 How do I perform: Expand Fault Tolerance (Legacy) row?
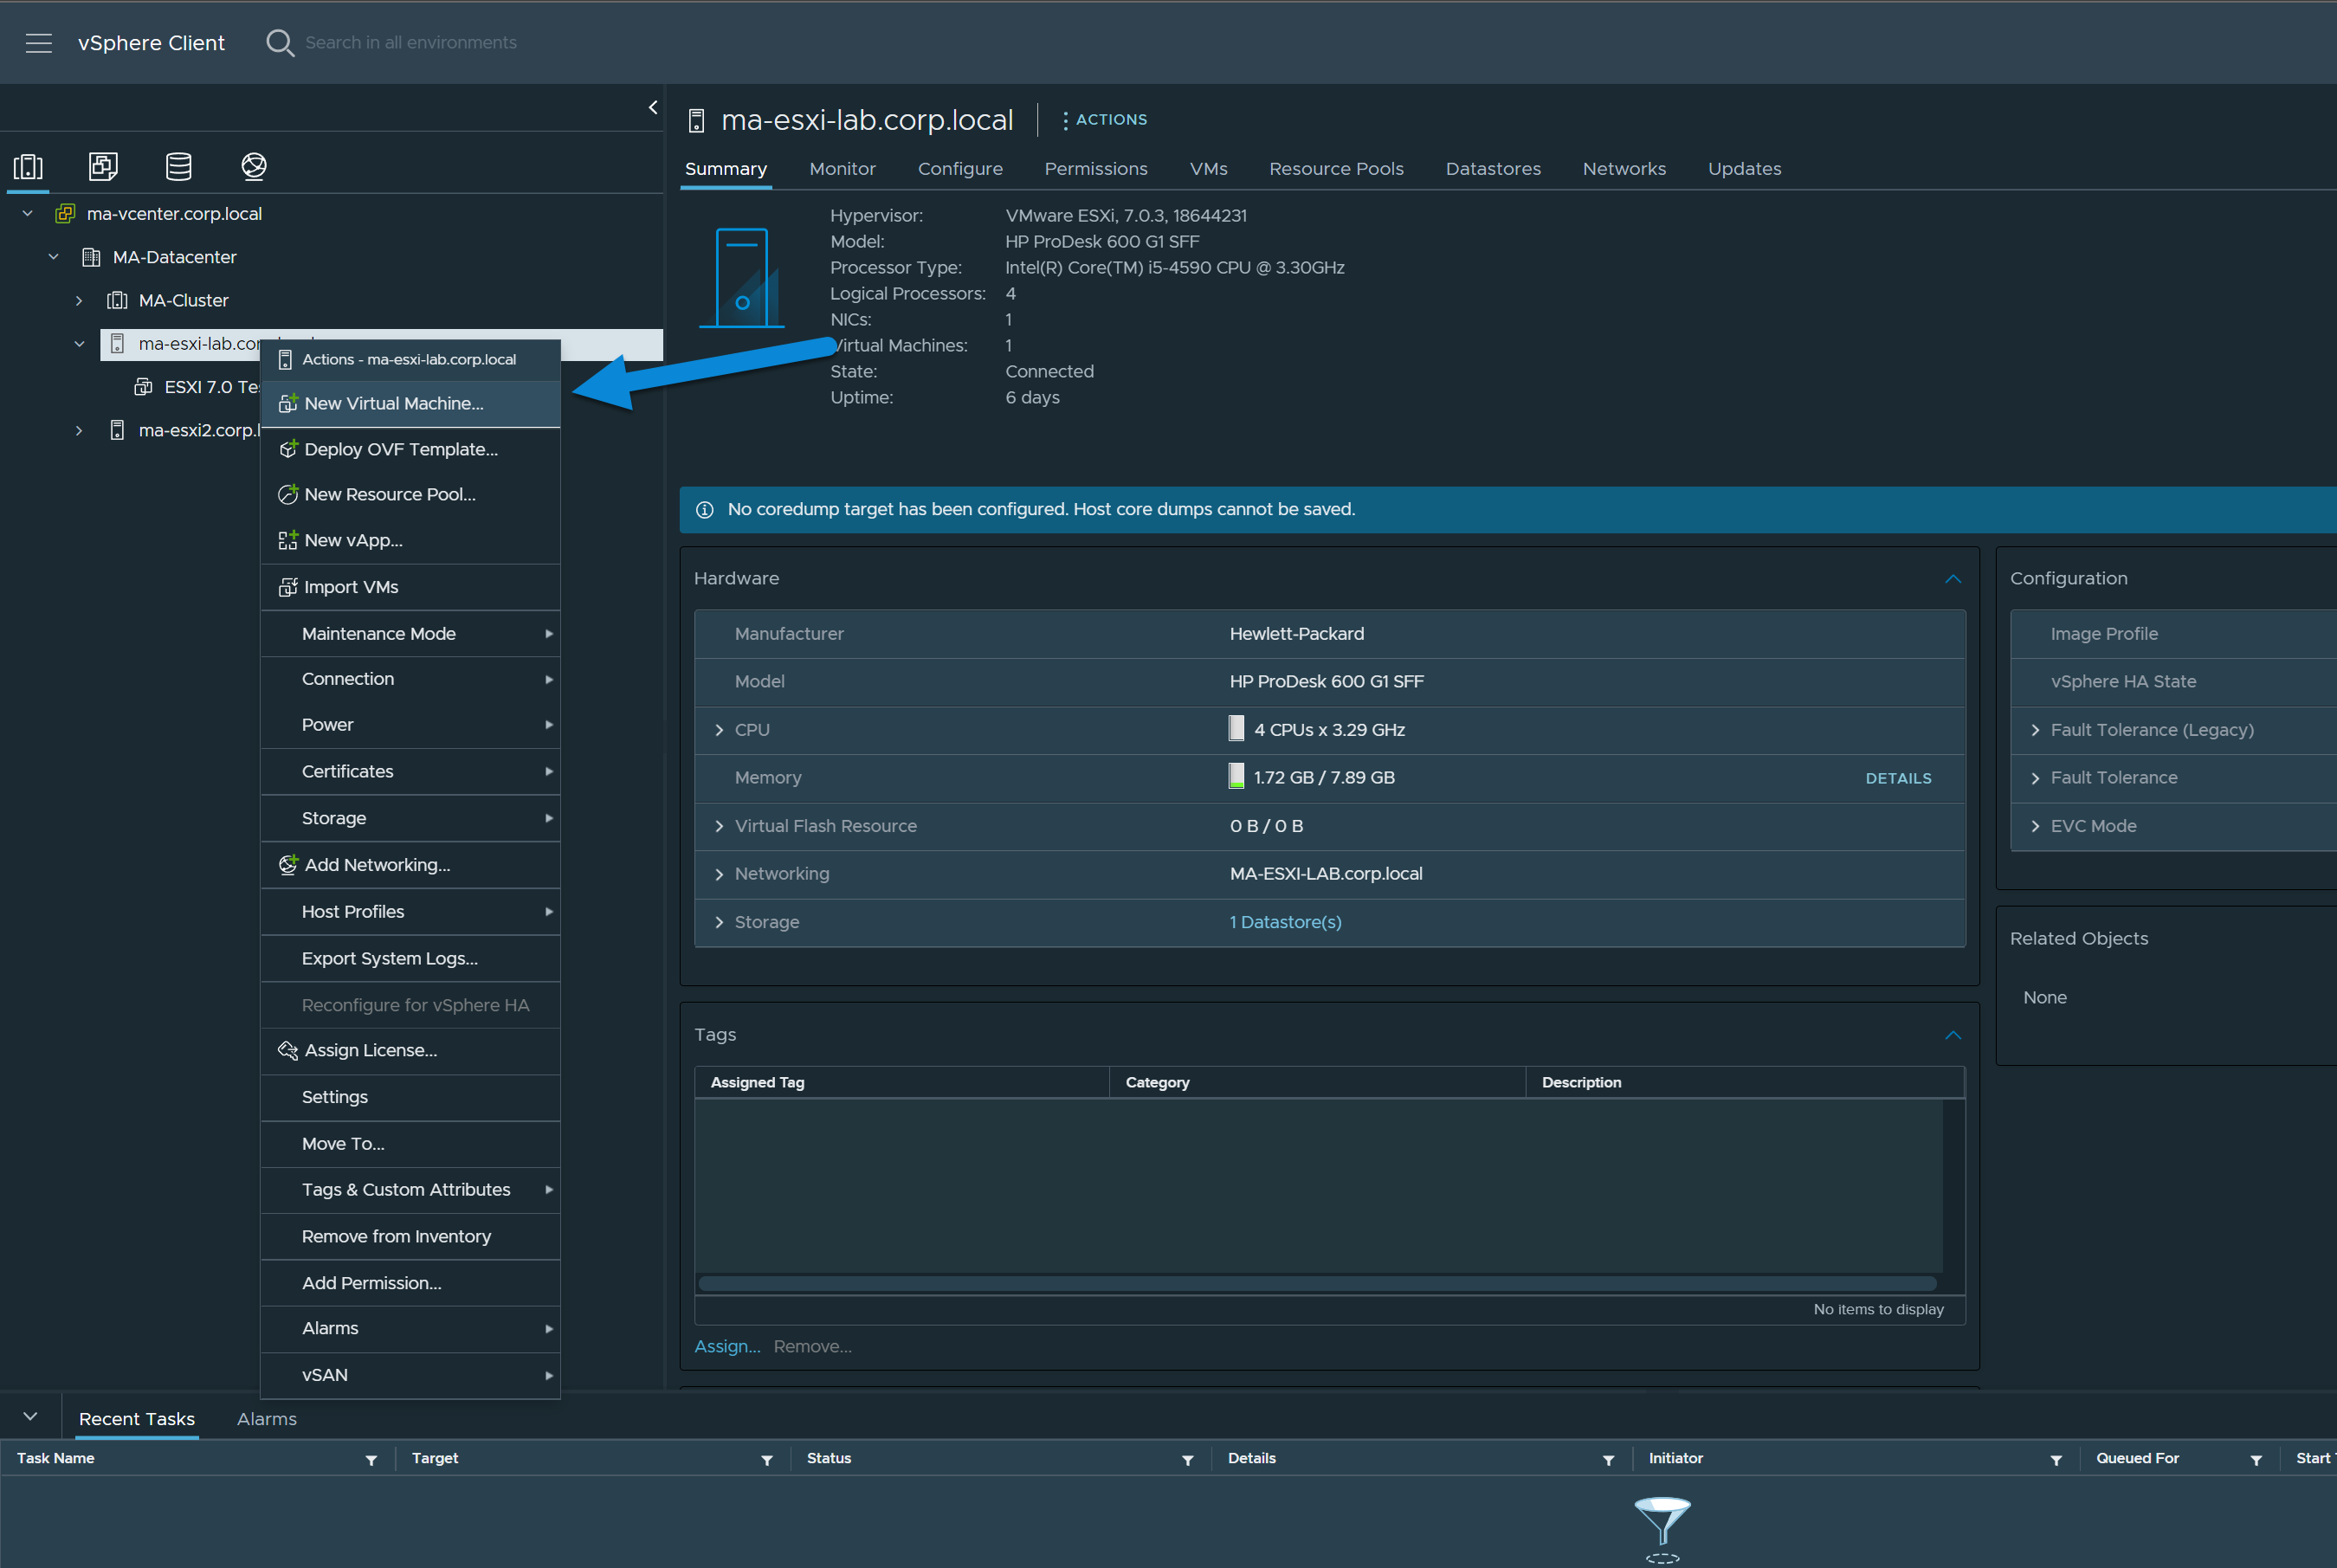click(2035, 730)
